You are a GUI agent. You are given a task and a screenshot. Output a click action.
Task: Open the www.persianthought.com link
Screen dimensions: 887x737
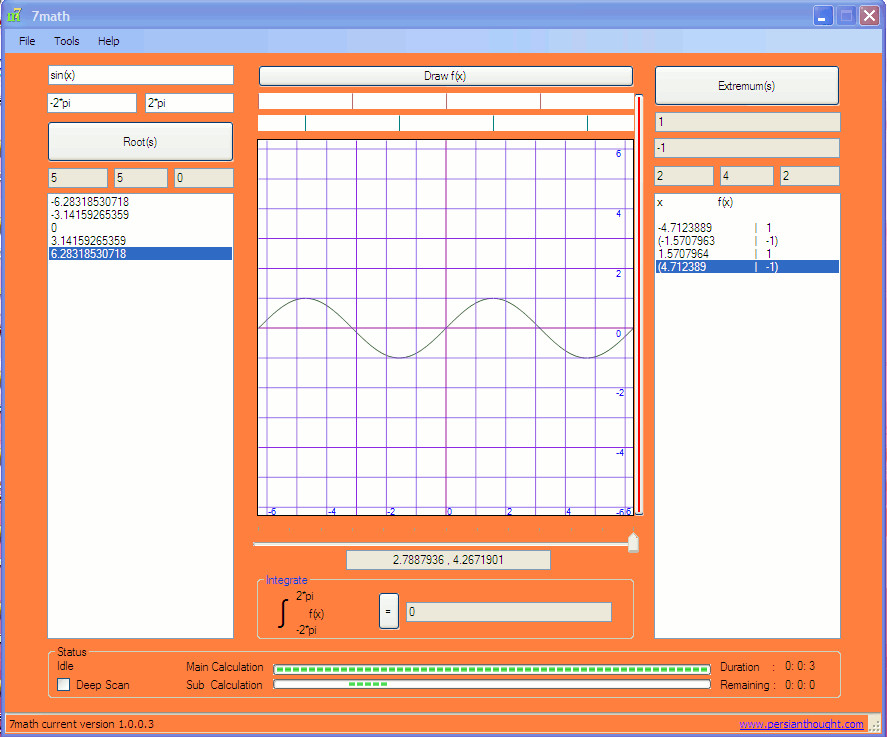[801, 724]
